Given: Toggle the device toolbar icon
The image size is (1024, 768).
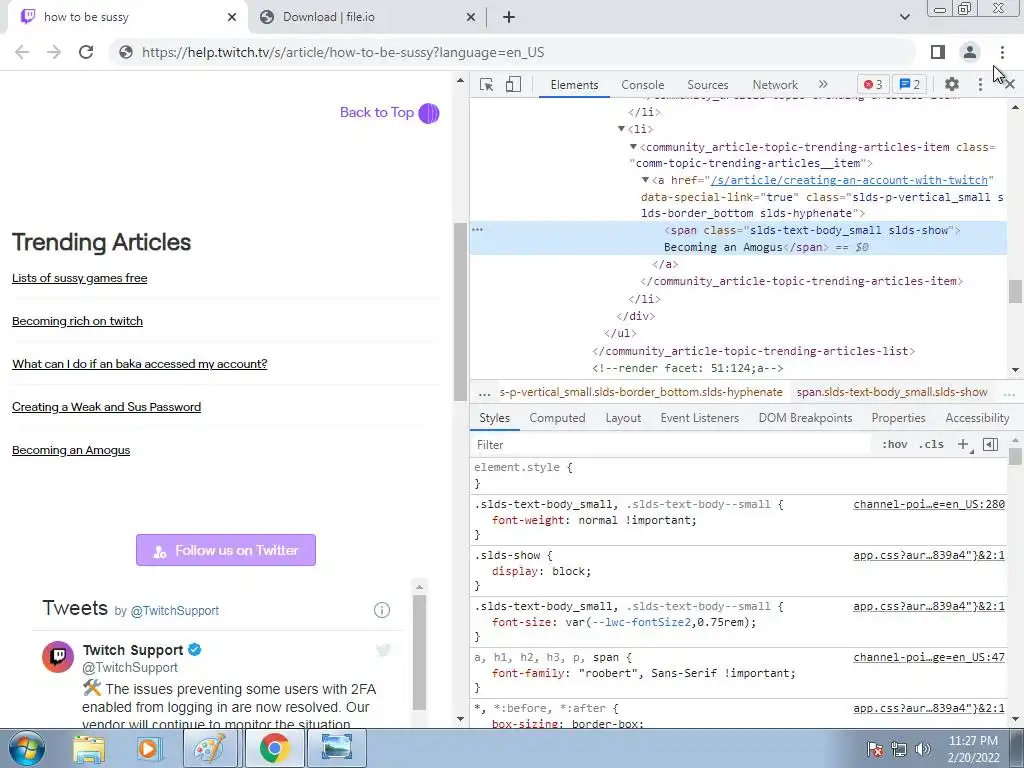Looking at the screenshot, I should coord(513,85).
